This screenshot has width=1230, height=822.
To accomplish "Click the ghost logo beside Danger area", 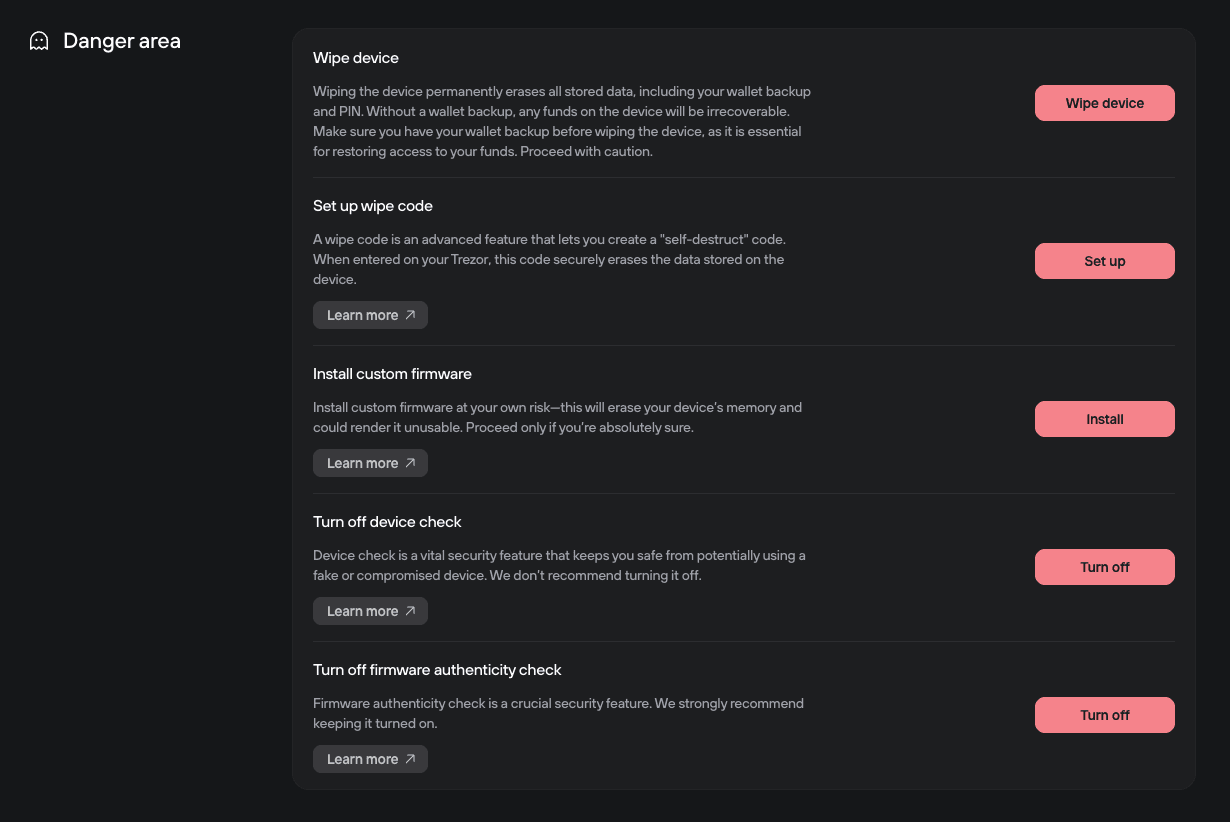I will (x=38, y=40).
